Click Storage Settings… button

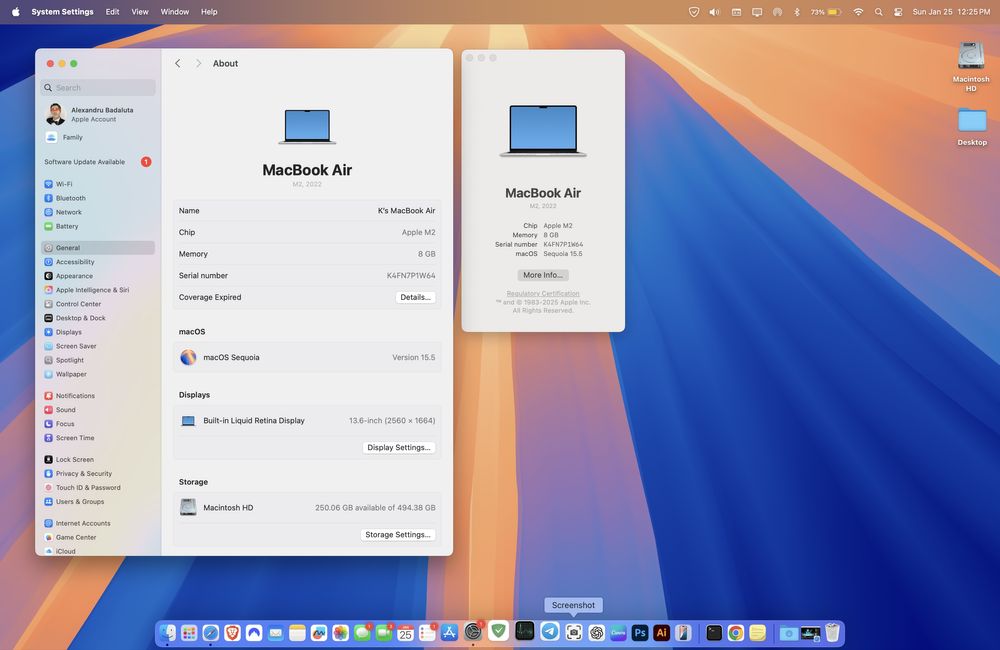click(398, 535)
